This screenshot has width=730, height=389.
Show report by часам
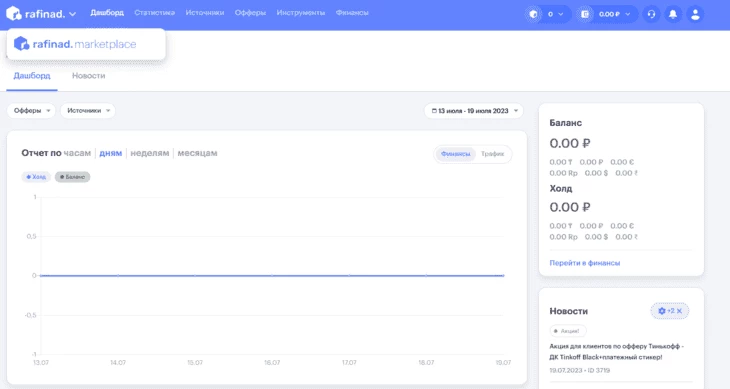click(77, 153)
